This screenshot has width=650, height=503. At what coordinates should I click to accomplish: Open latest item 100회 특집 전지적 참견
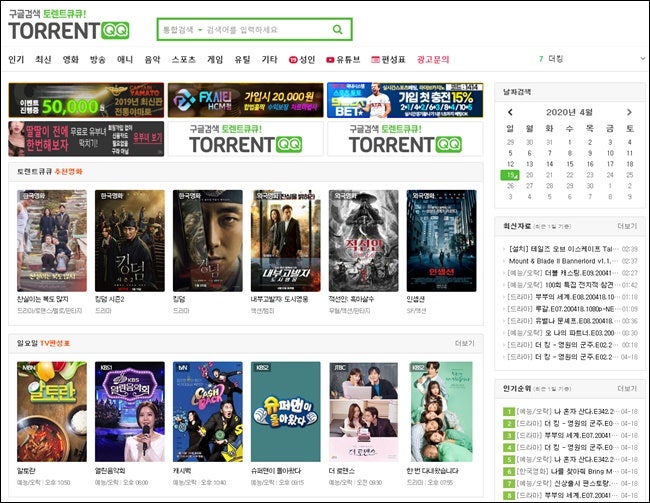tap(563, 285)
